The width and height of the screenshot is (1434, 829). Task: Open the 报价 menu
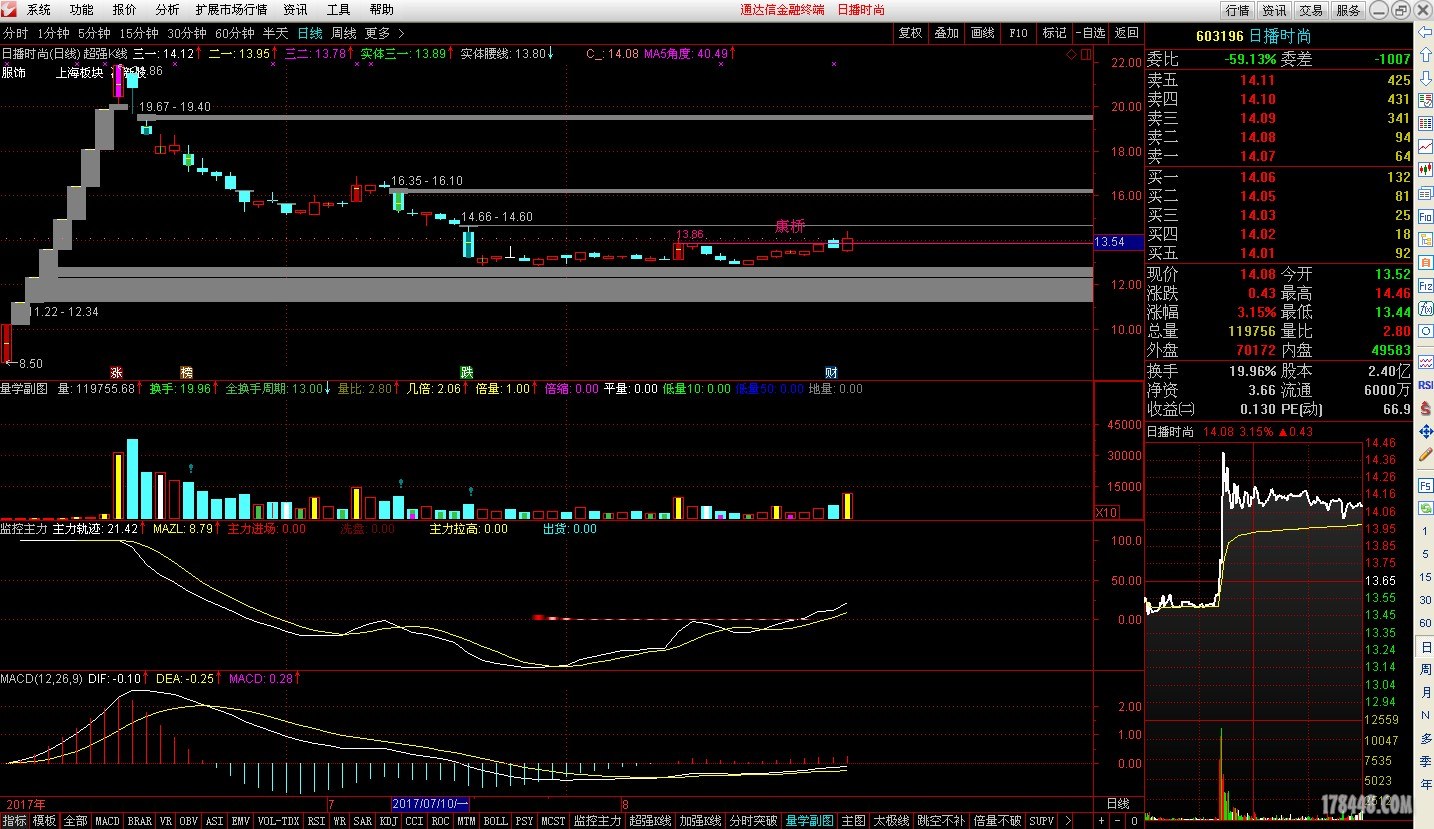pos(125,10)
